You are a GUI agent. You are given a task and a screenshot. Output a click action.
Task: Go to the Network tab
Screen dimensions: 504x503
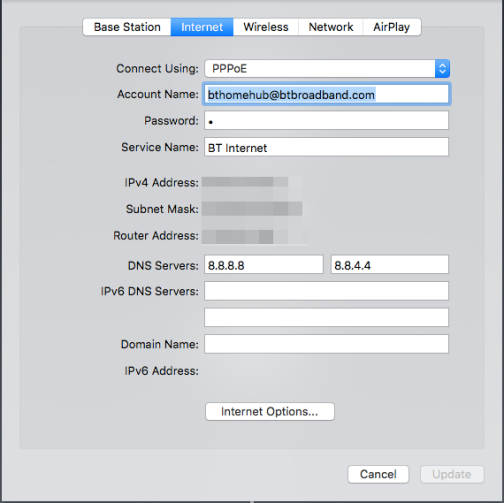(x=331, y=27)
